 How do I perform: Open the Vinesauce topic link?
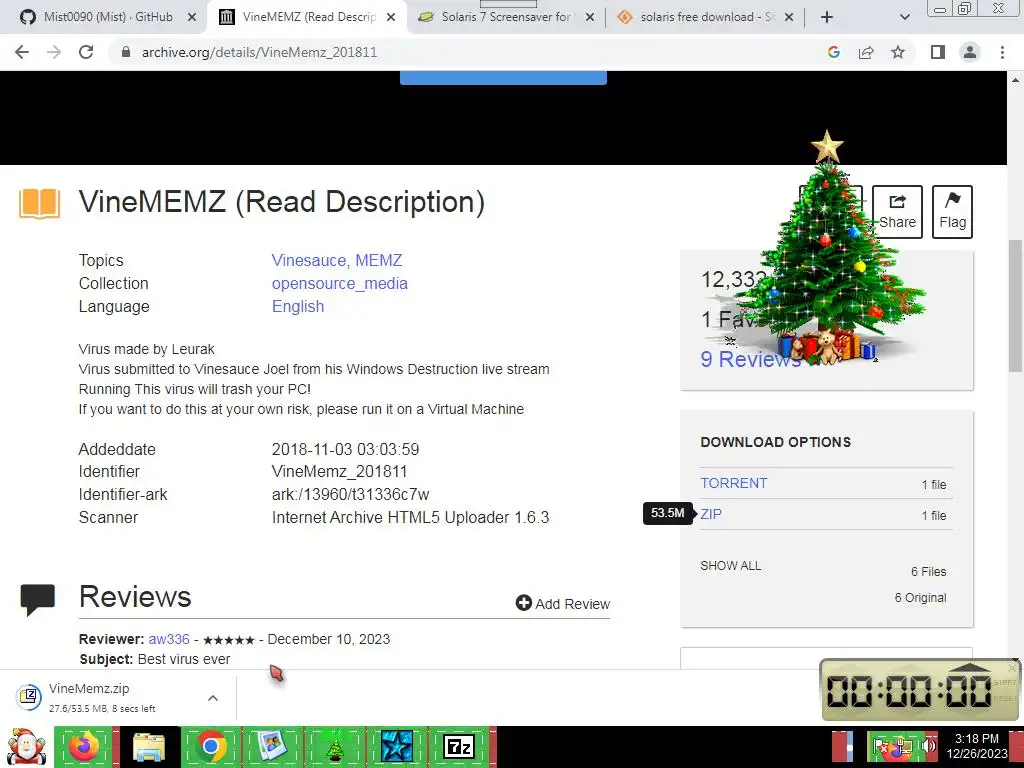coord(310,261)
